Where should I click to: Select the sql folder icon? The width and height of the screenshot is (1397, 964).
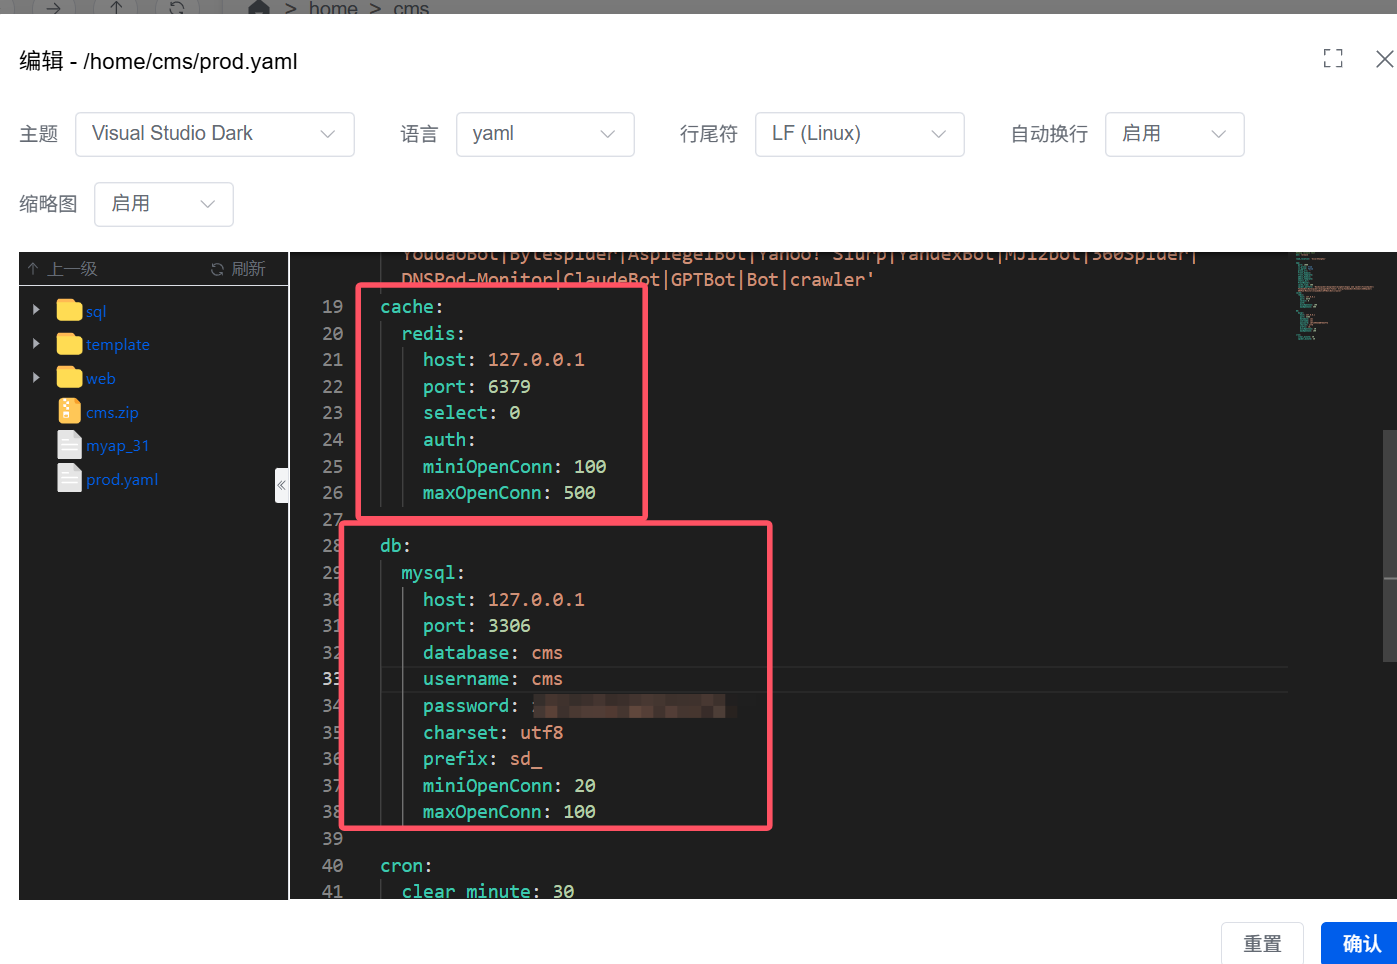69,311
